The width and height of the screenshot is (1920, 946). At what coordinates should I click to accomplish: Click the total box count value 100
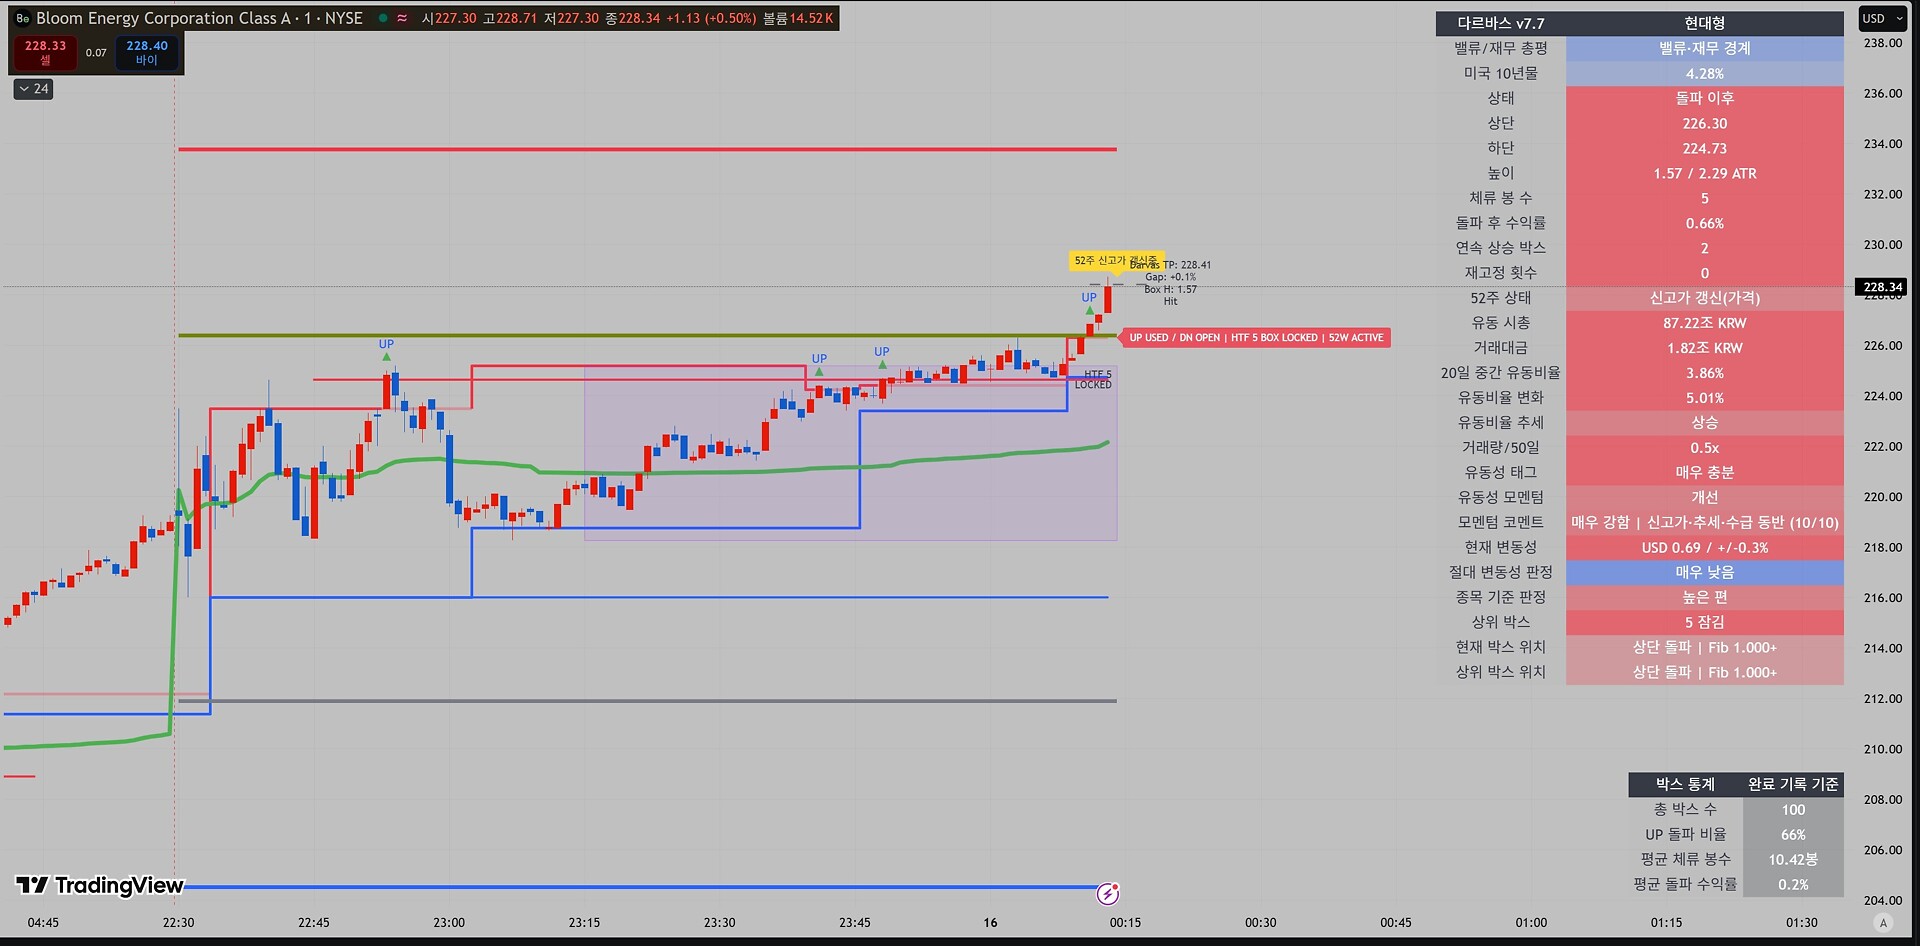1793,810
